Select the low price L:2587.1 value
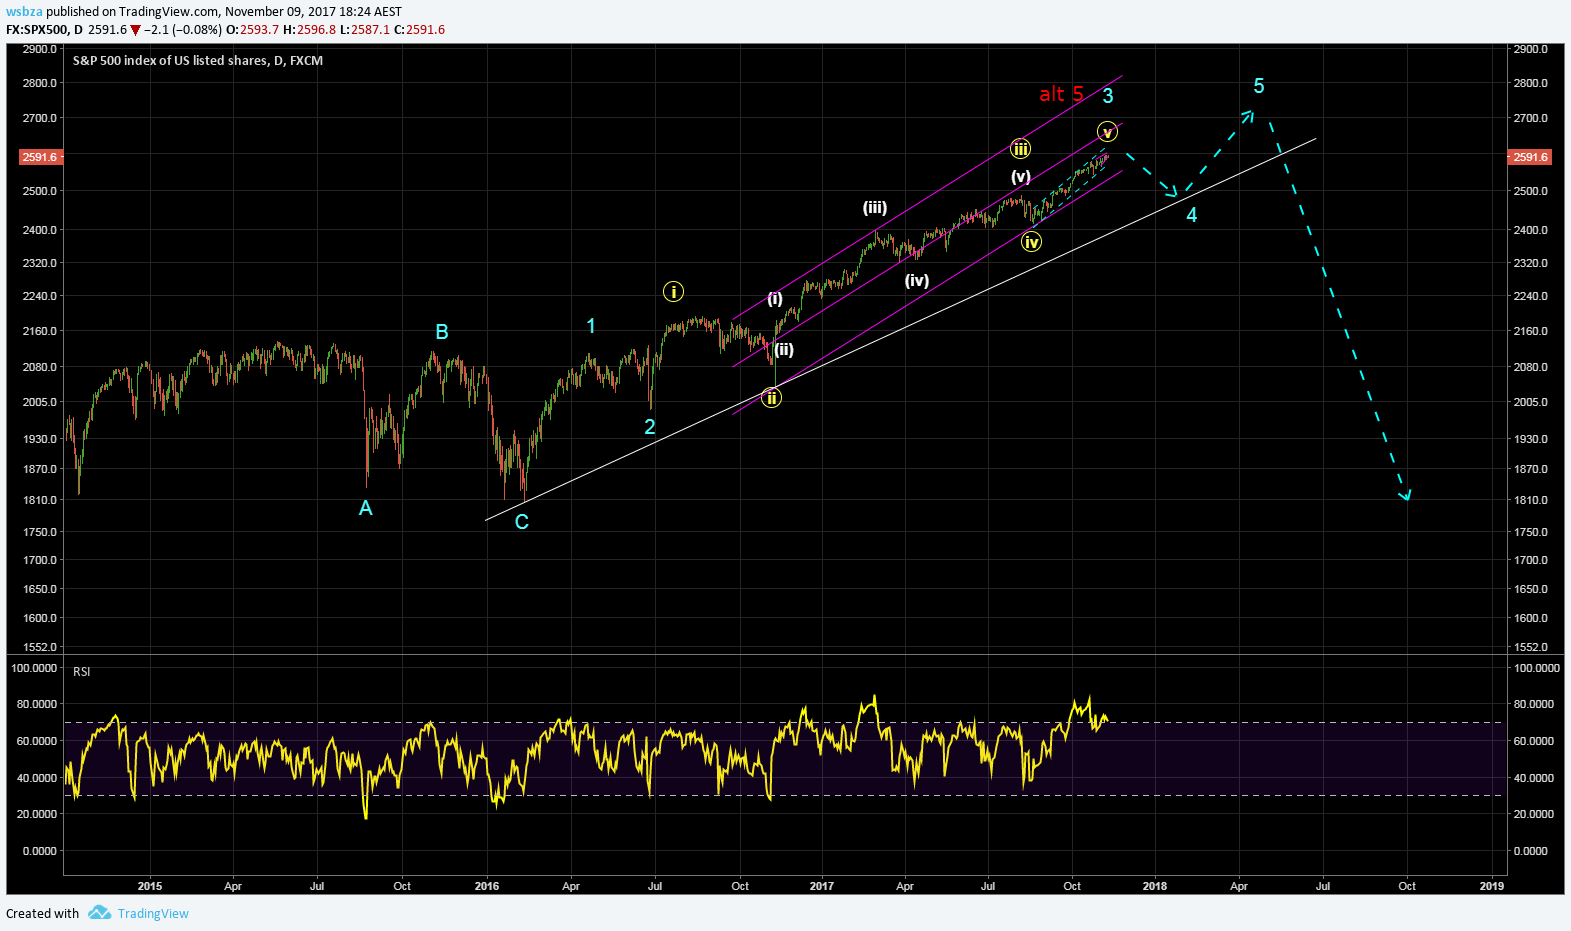The width and height of the screenshot is (1571, 931). click(365, 30)
